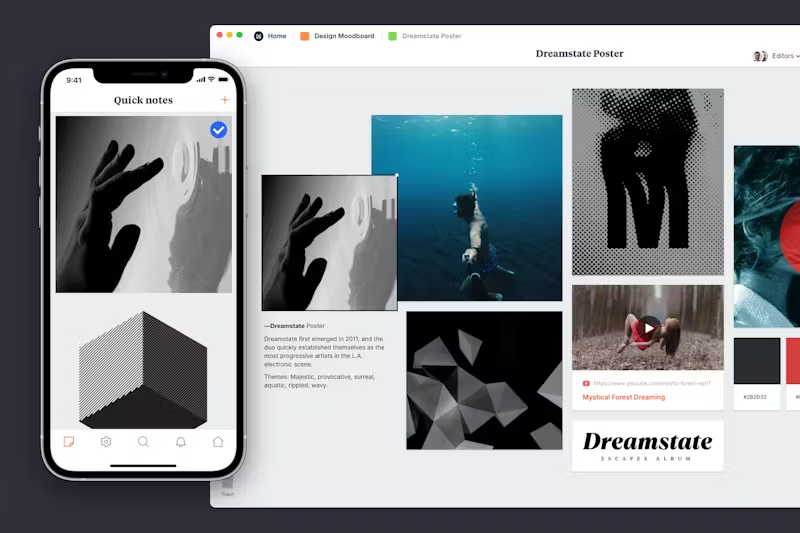Tap the orange plus icon in Quick notes
Image resolution: width=800 pixels, height=533 pixels.
[x=225, y=100]
